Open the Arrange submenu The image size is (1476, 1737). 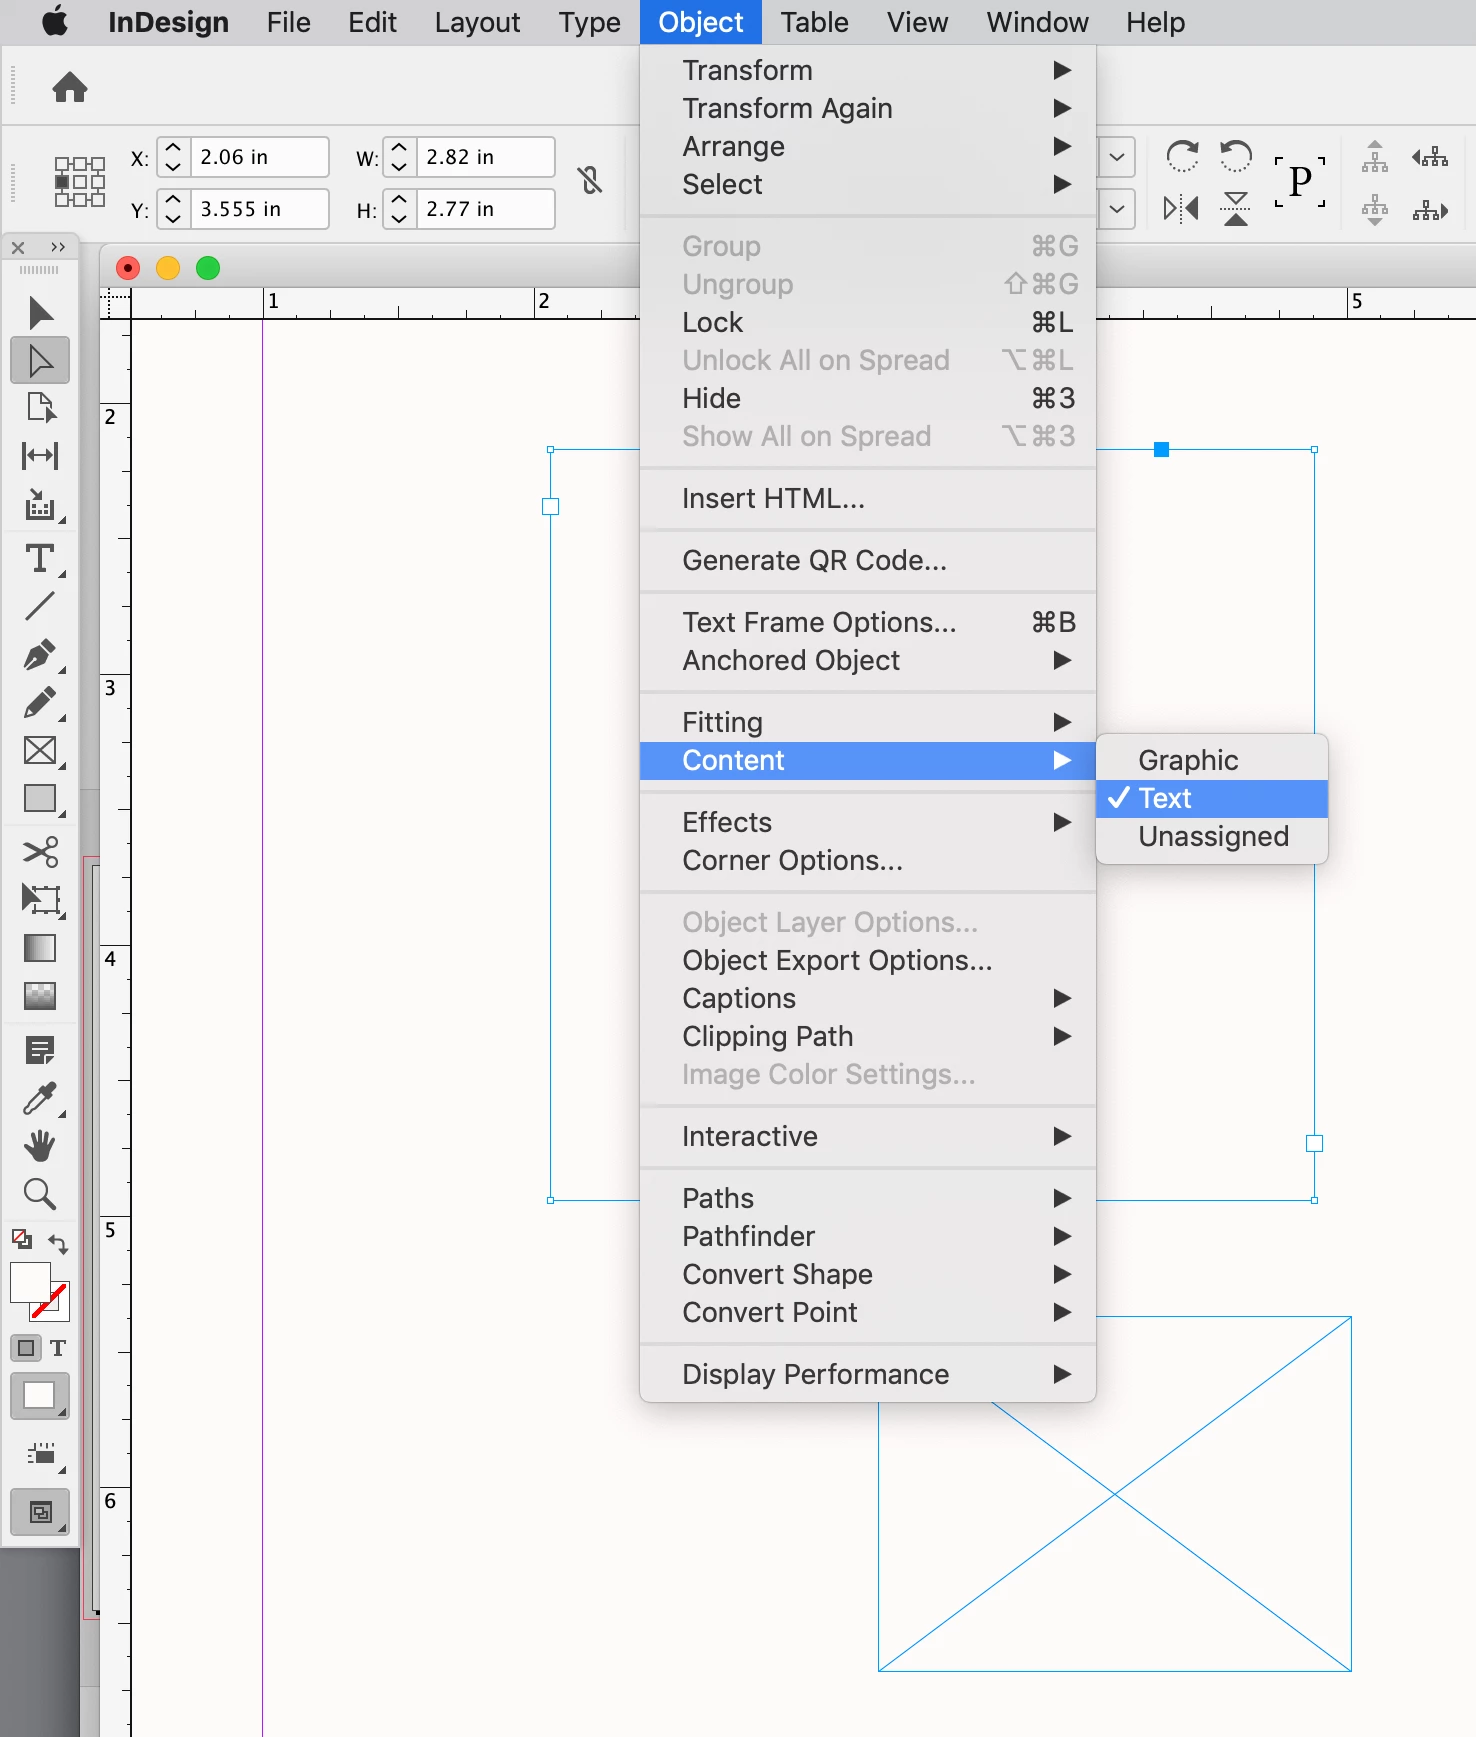pos(868,146)
